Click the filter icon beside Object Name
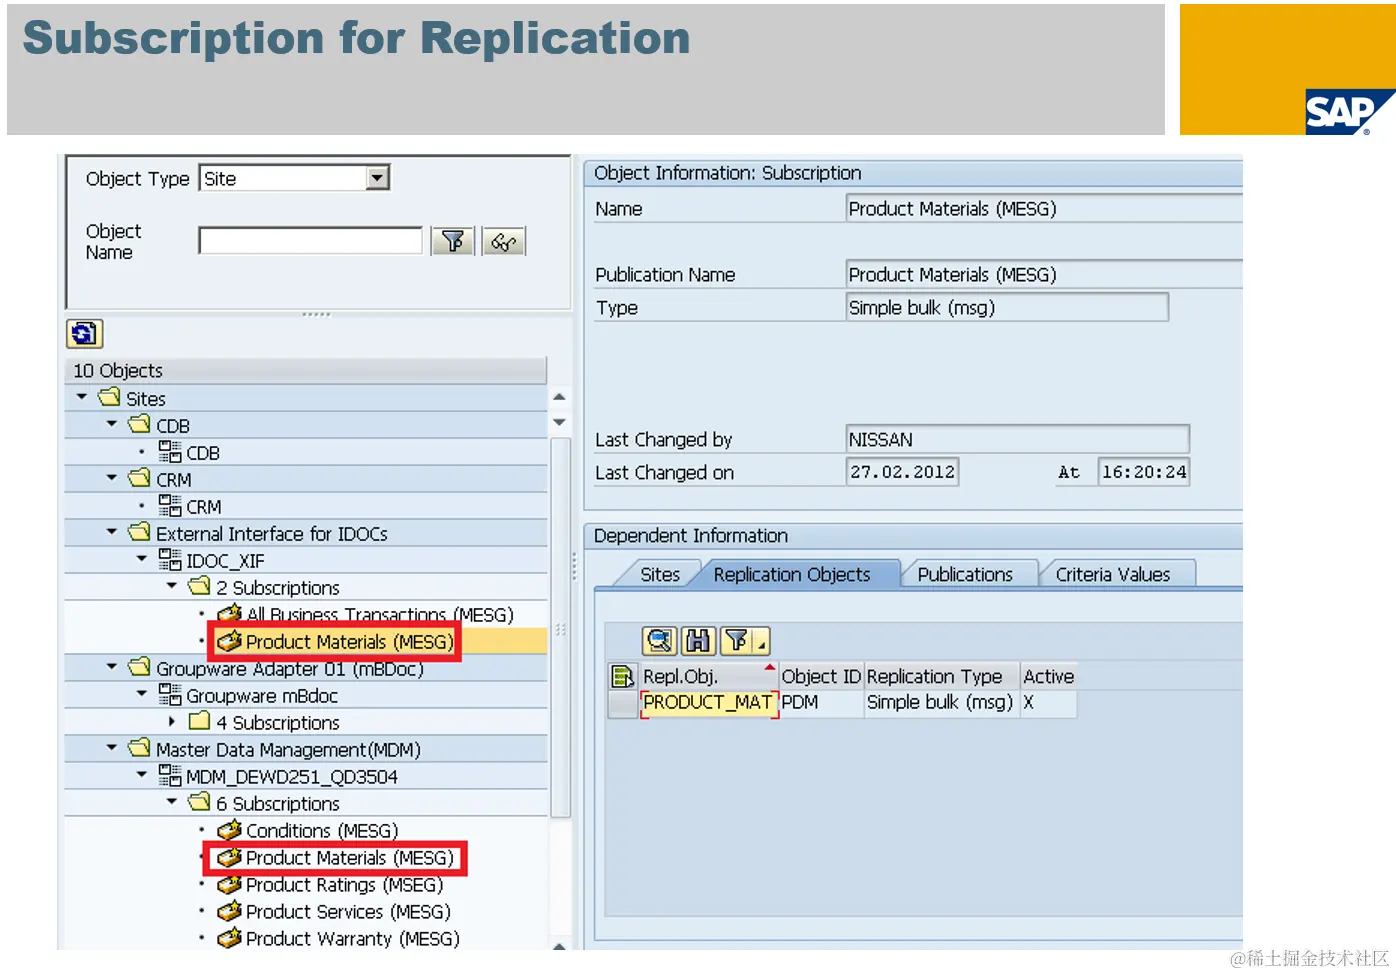The image size is (1396, 975). tap(453, 241)
